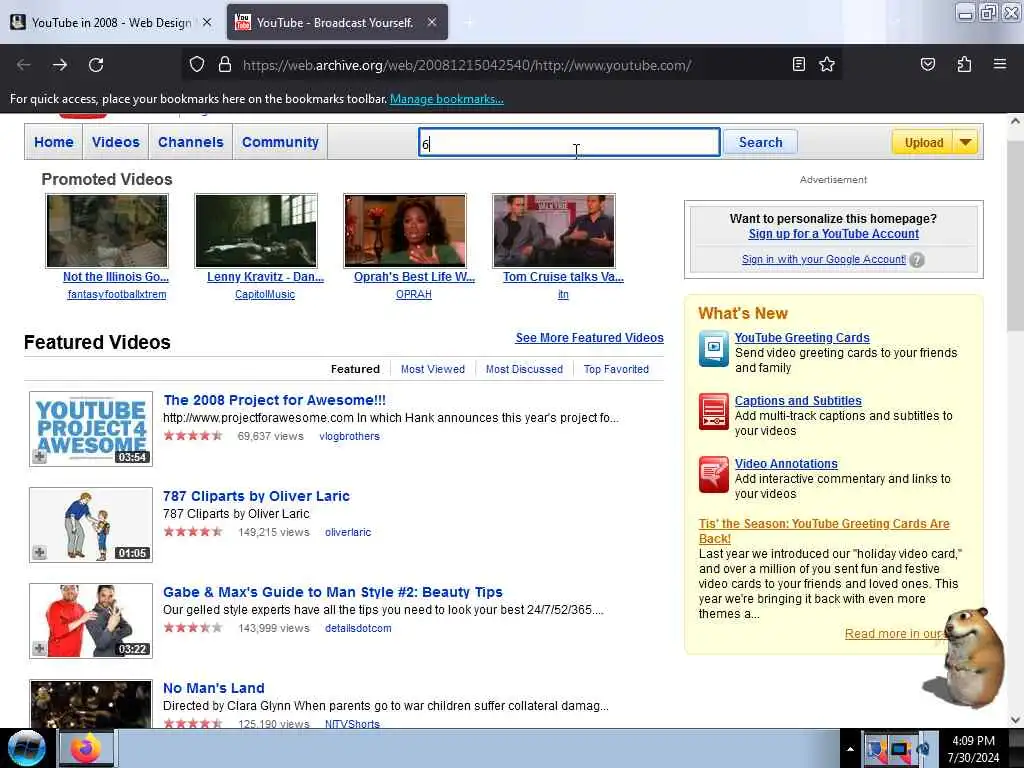Click inside the YouTube search field

[x=569, y=142]
